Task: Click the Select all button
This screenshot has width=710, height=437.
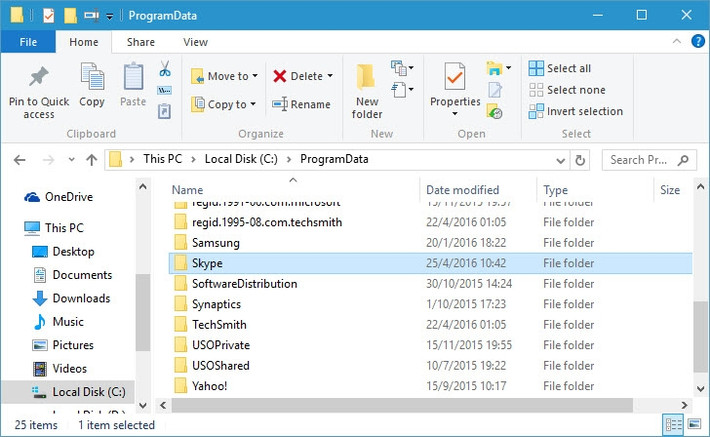Action: 560,68
